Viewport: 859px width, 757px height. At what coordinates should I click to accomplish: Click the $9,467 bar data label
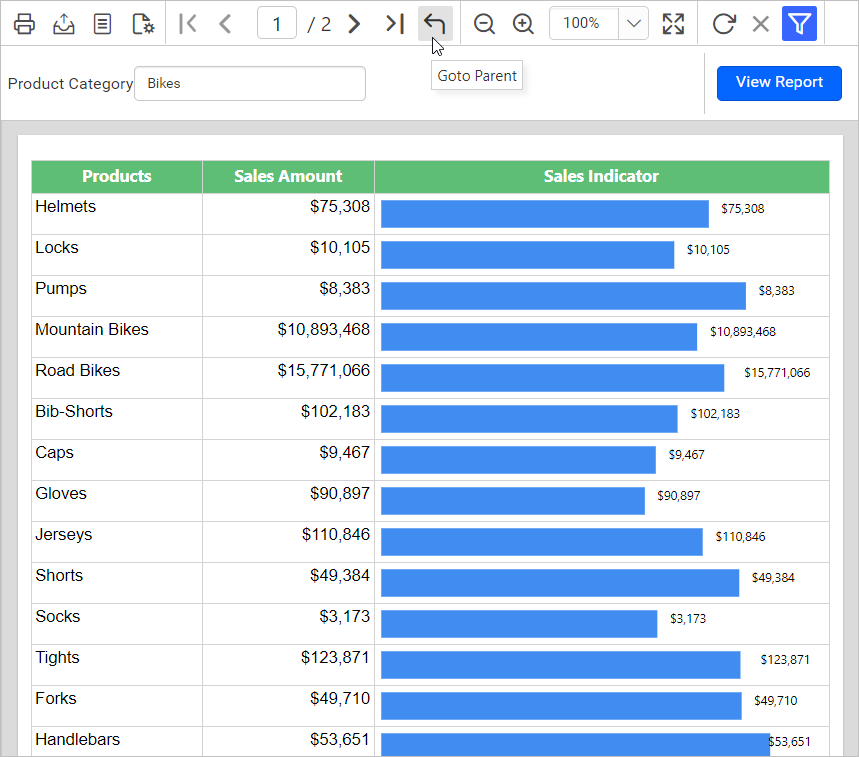(686, 455)
